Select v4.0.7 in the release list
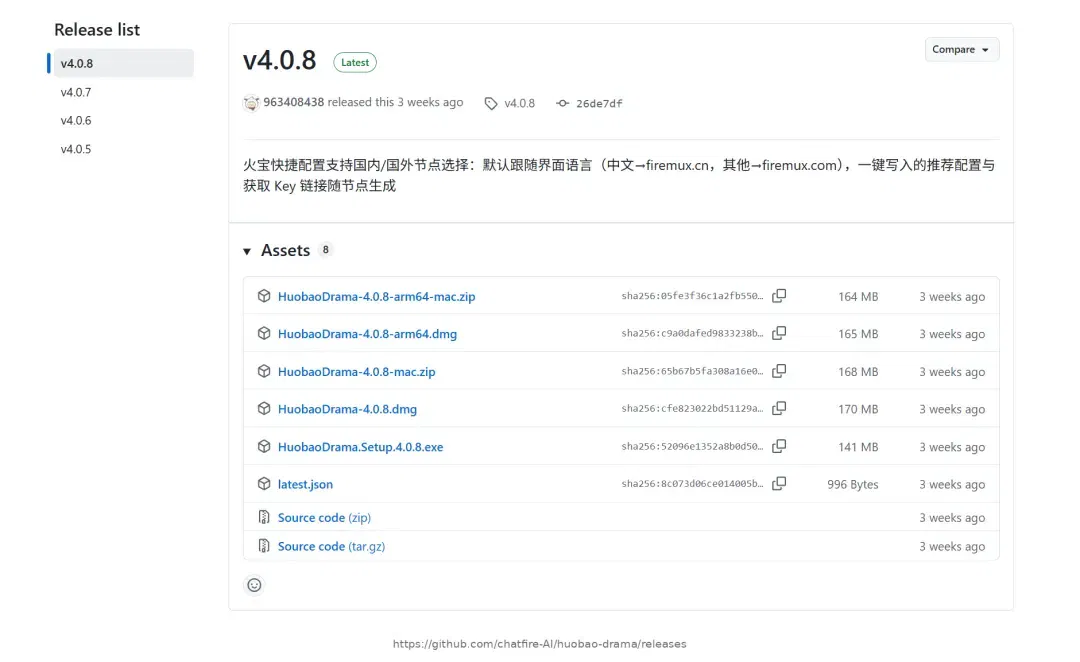The width and height of the screenshot is (1080, 662). click(x=76, y=92)
